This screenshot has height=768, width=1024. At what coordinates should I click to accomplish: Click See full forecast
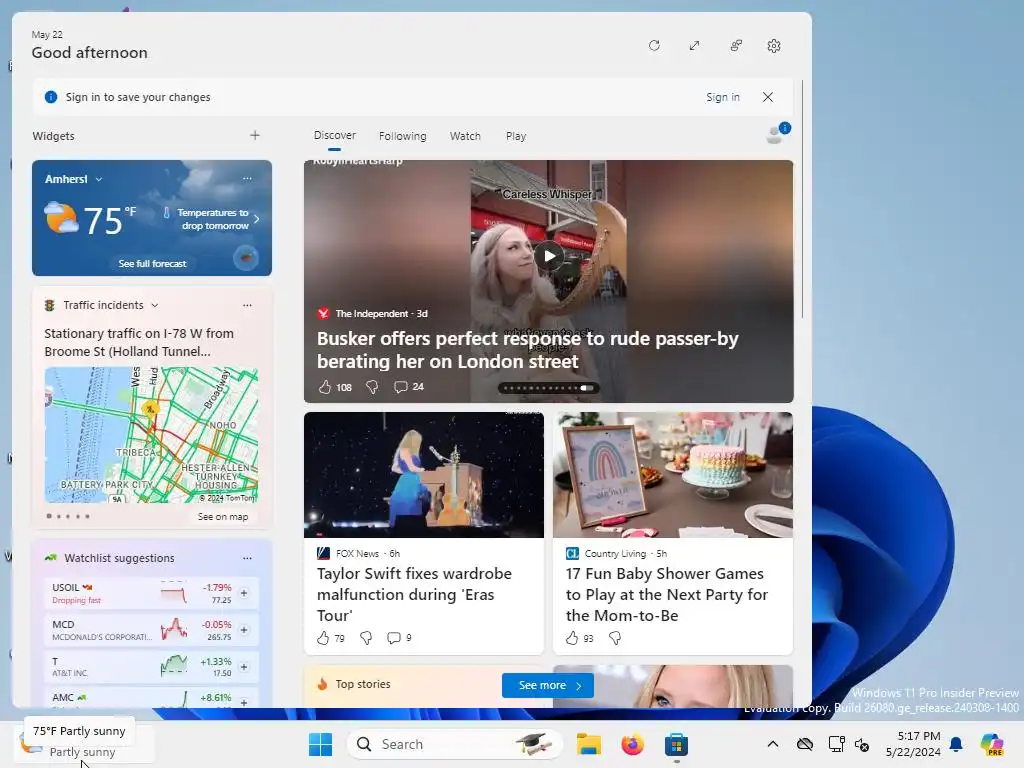[x=152, y=263]
